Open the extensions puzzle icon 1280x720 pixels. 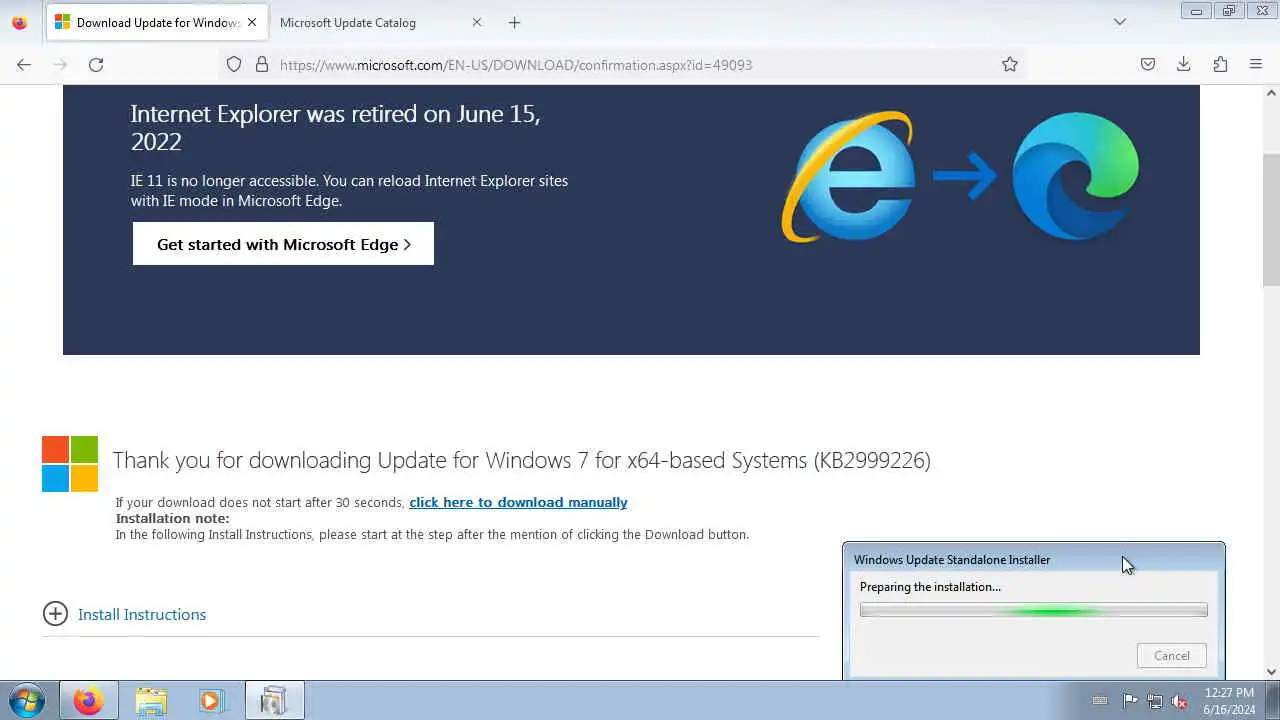pos(1220,64)
